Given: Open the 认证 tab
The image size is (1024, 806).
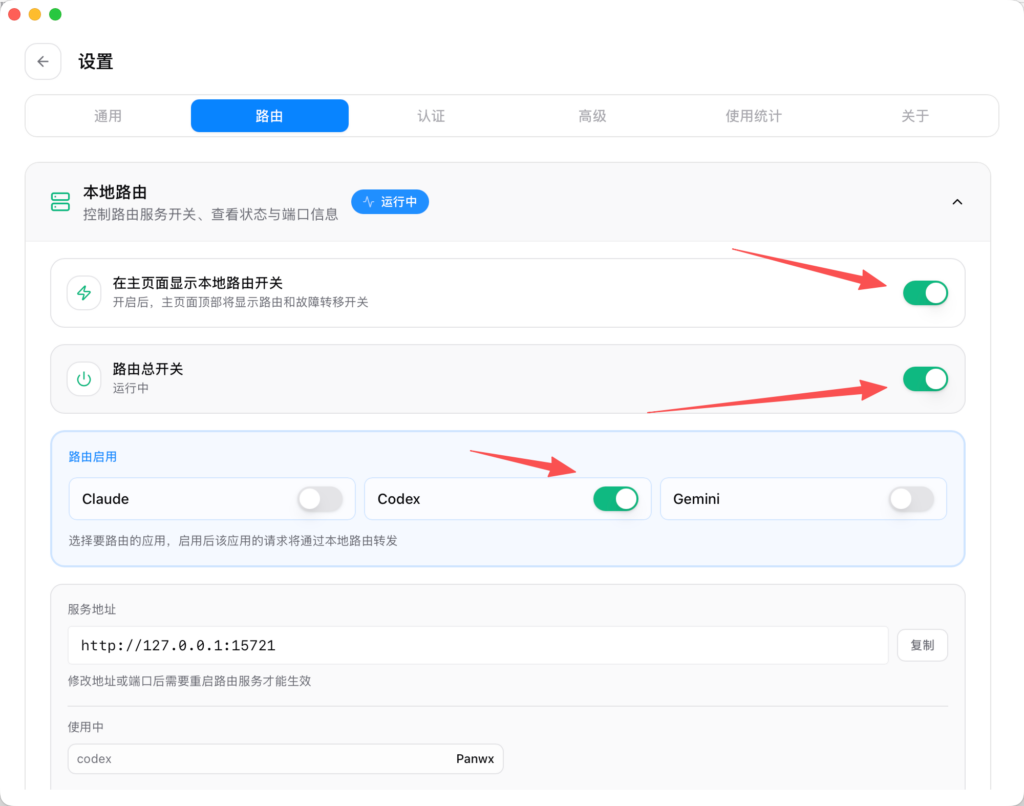Looking at the screenshot, I should point(431,116).
